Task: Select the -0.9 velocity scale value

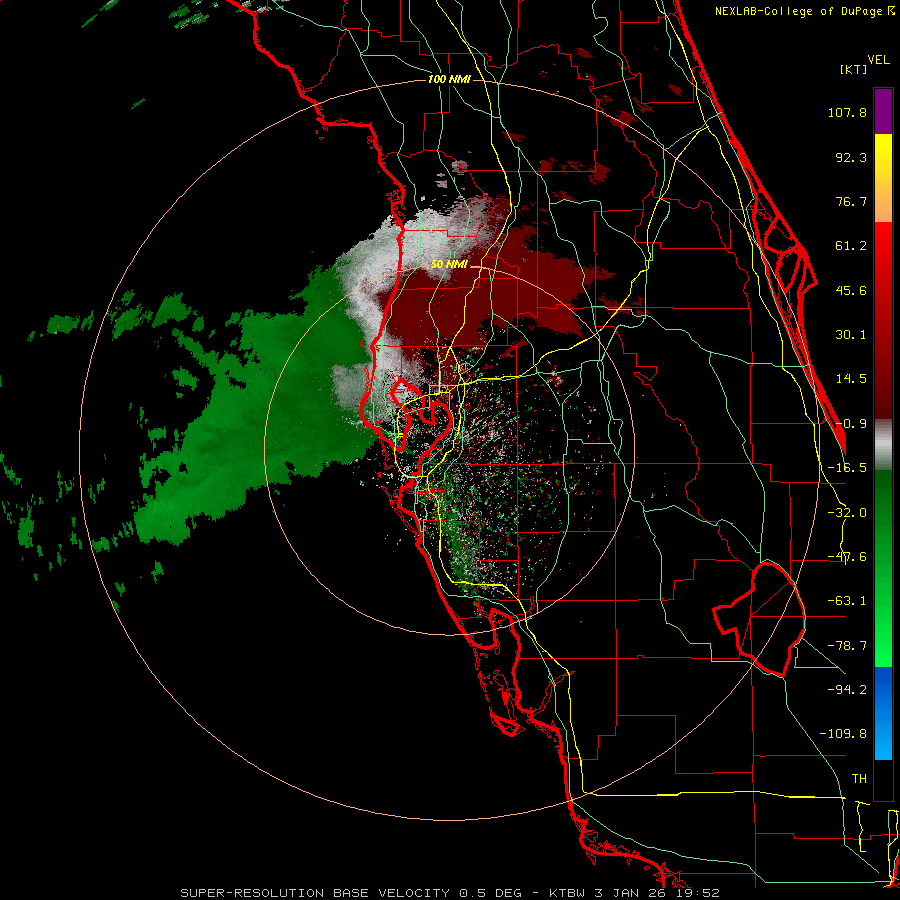Action: tap(851, 424)
